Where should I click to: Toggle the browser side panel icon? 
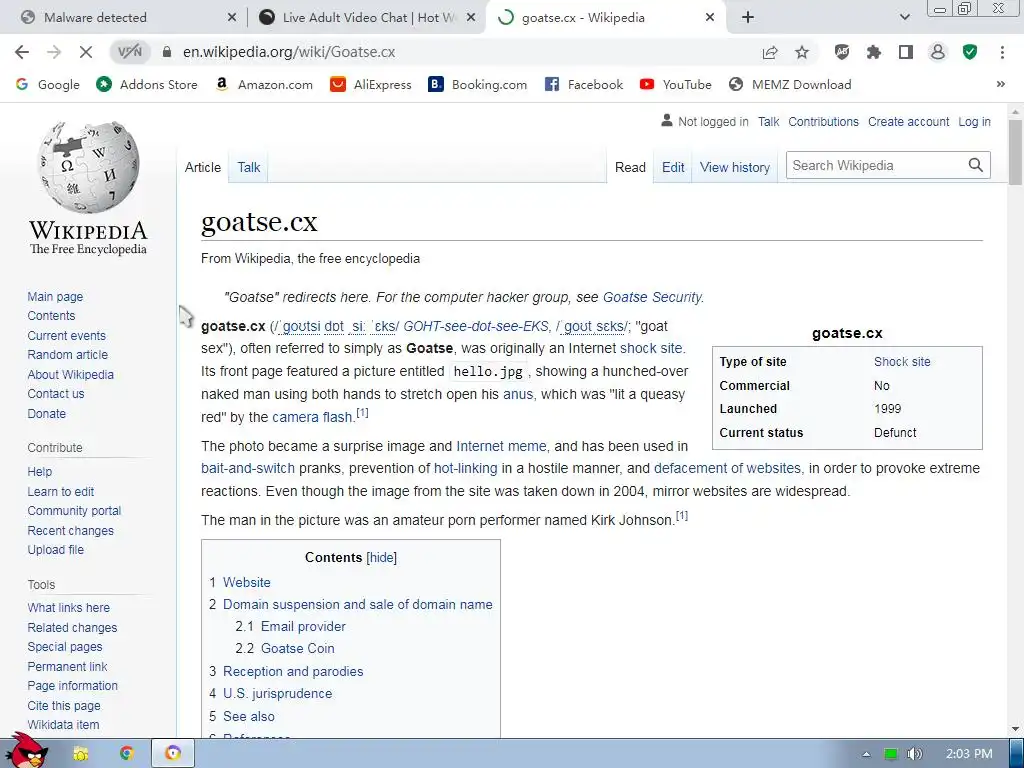coord(906,52)
